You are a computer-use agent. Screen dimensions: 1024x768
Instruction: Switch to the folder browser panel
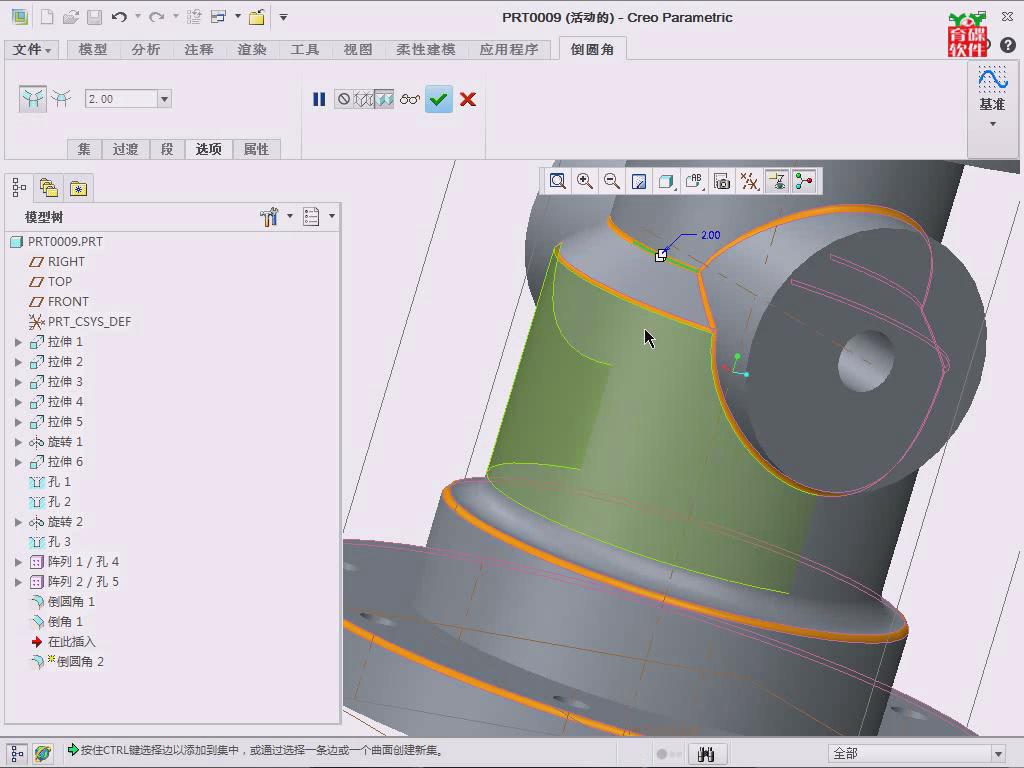[49, 189]
